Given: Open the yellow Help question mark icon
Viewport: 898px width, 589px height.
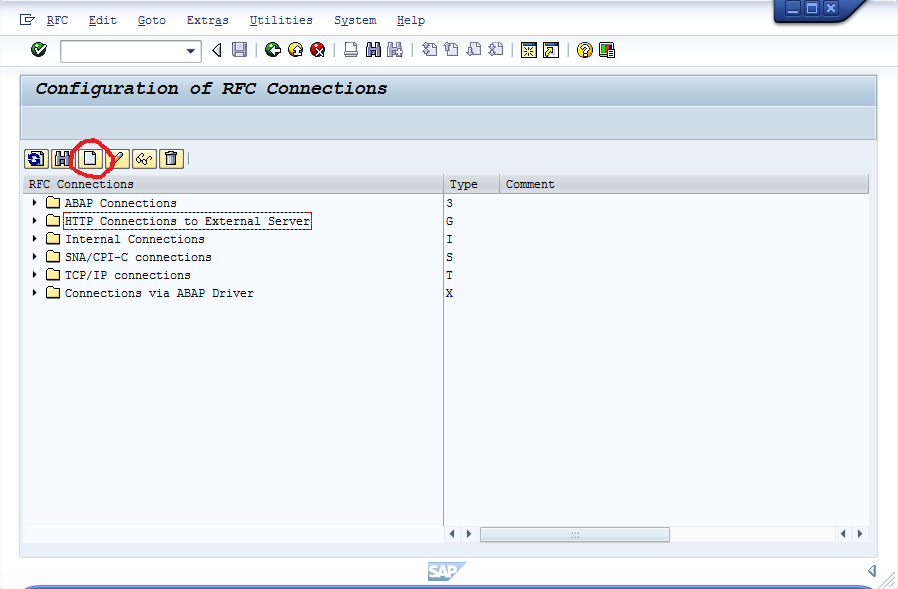Looking at the screenshot, I should pos(584,50).
